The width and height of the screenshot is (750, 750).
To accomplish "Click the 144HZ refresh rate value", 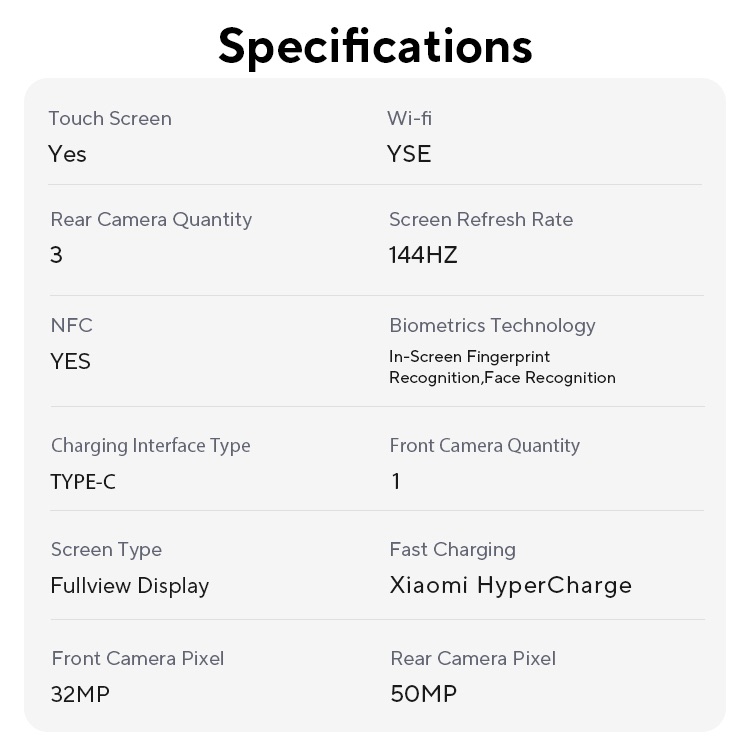I will [423, 255].
